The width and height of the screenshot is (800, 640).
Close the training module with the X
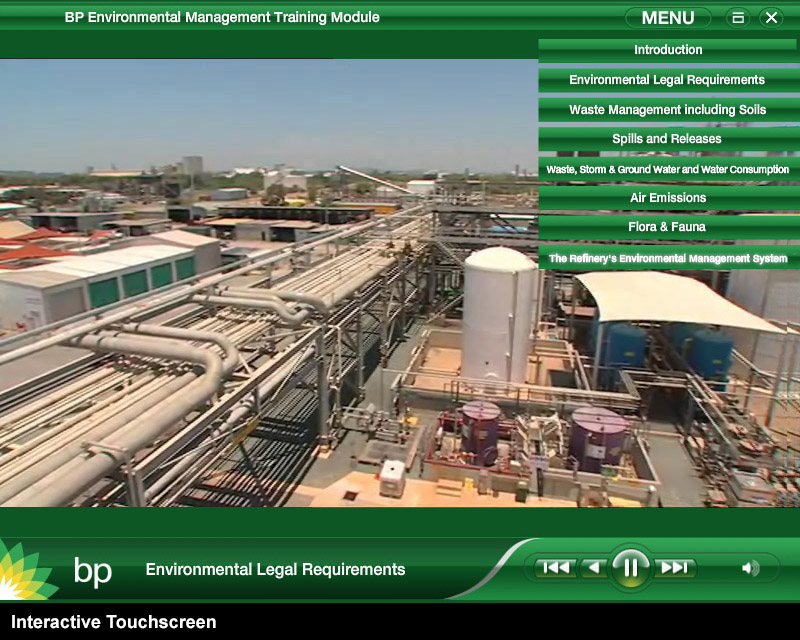(x=770, y=17)
